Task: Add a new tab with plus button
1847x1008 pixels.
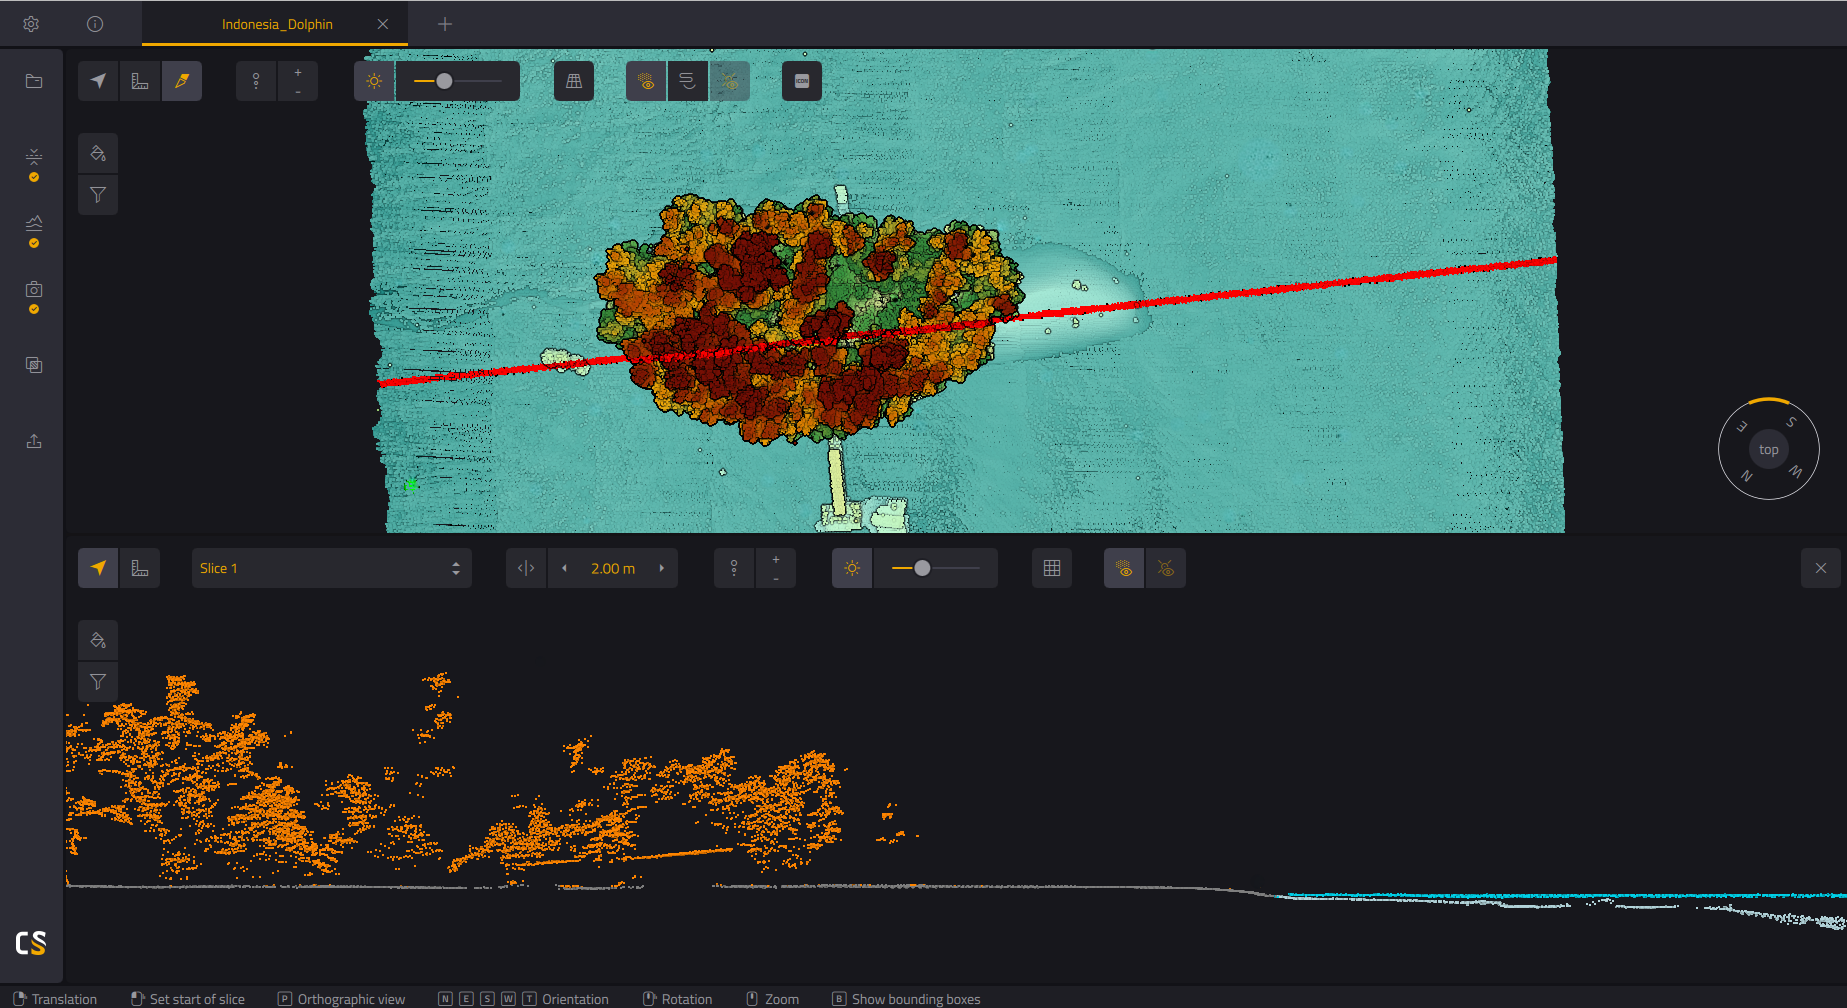Action: point(445,24)
